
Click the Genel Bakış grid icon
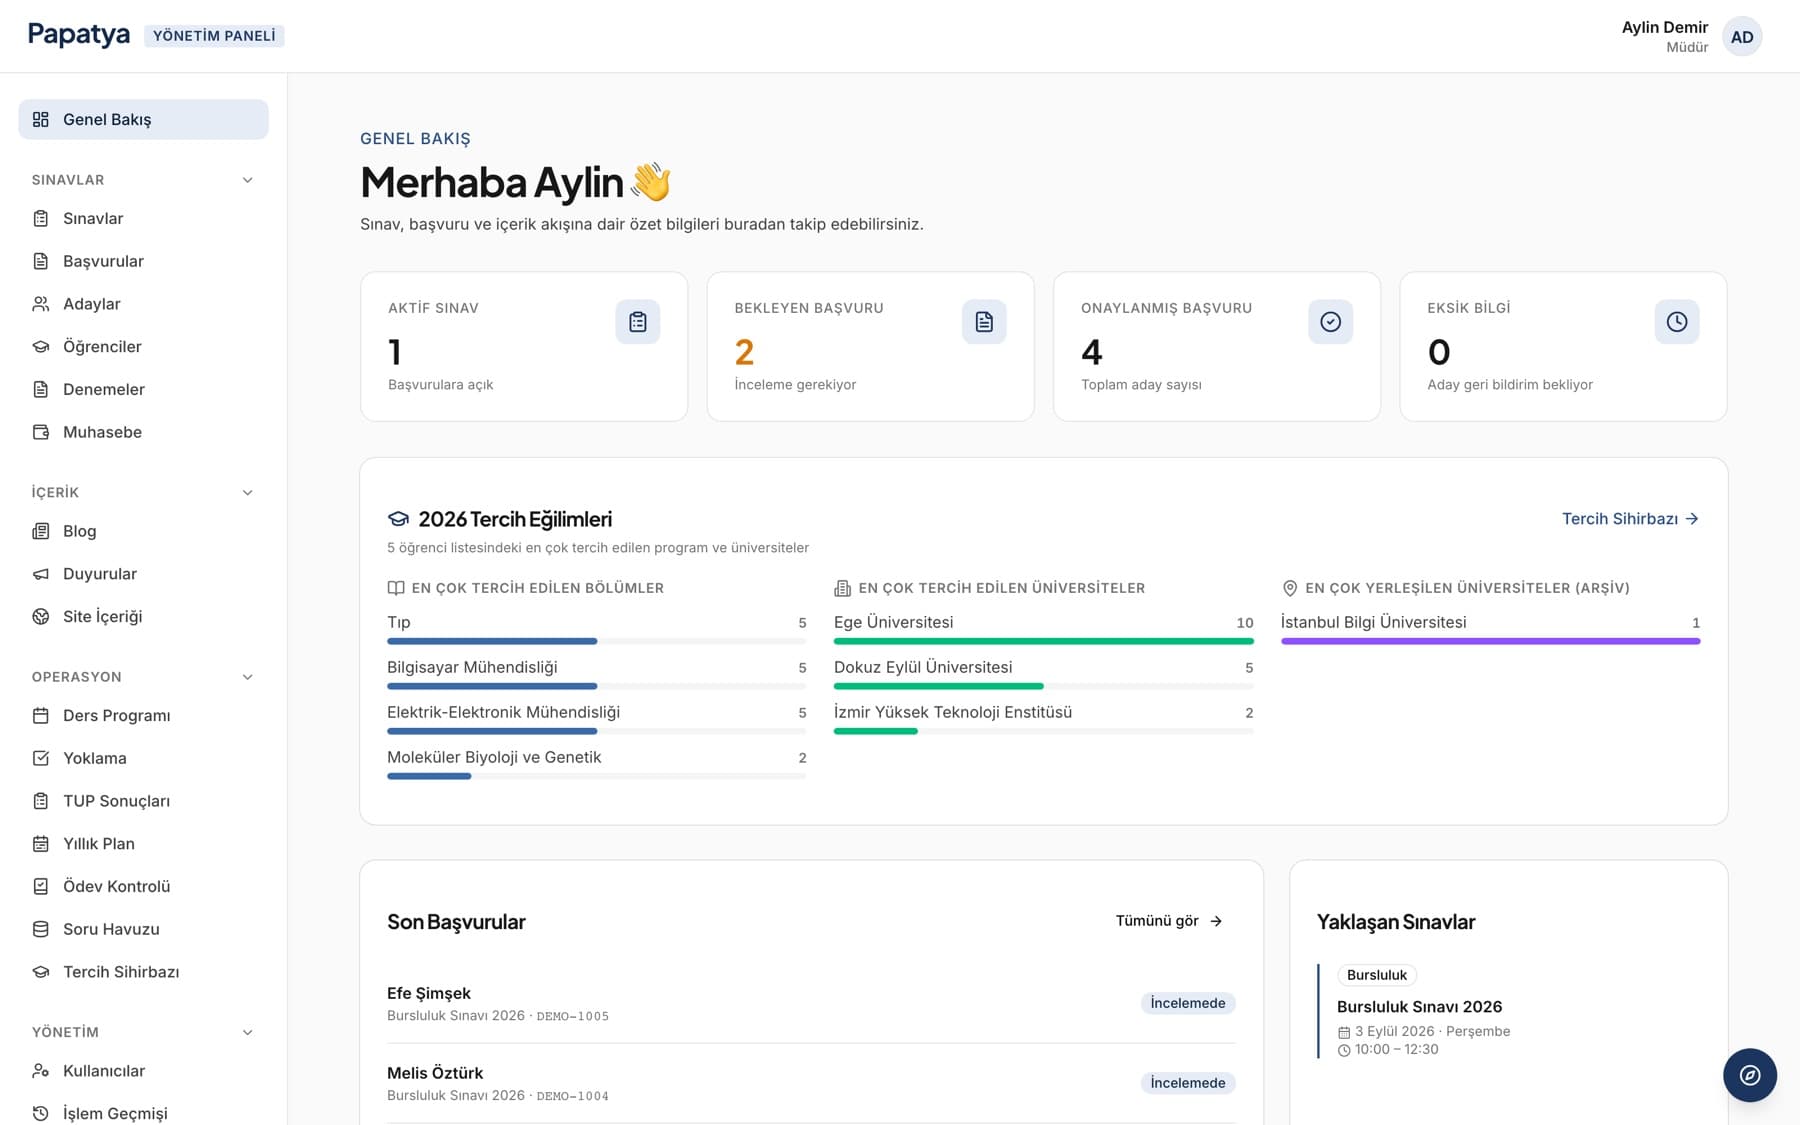(41, 120)
